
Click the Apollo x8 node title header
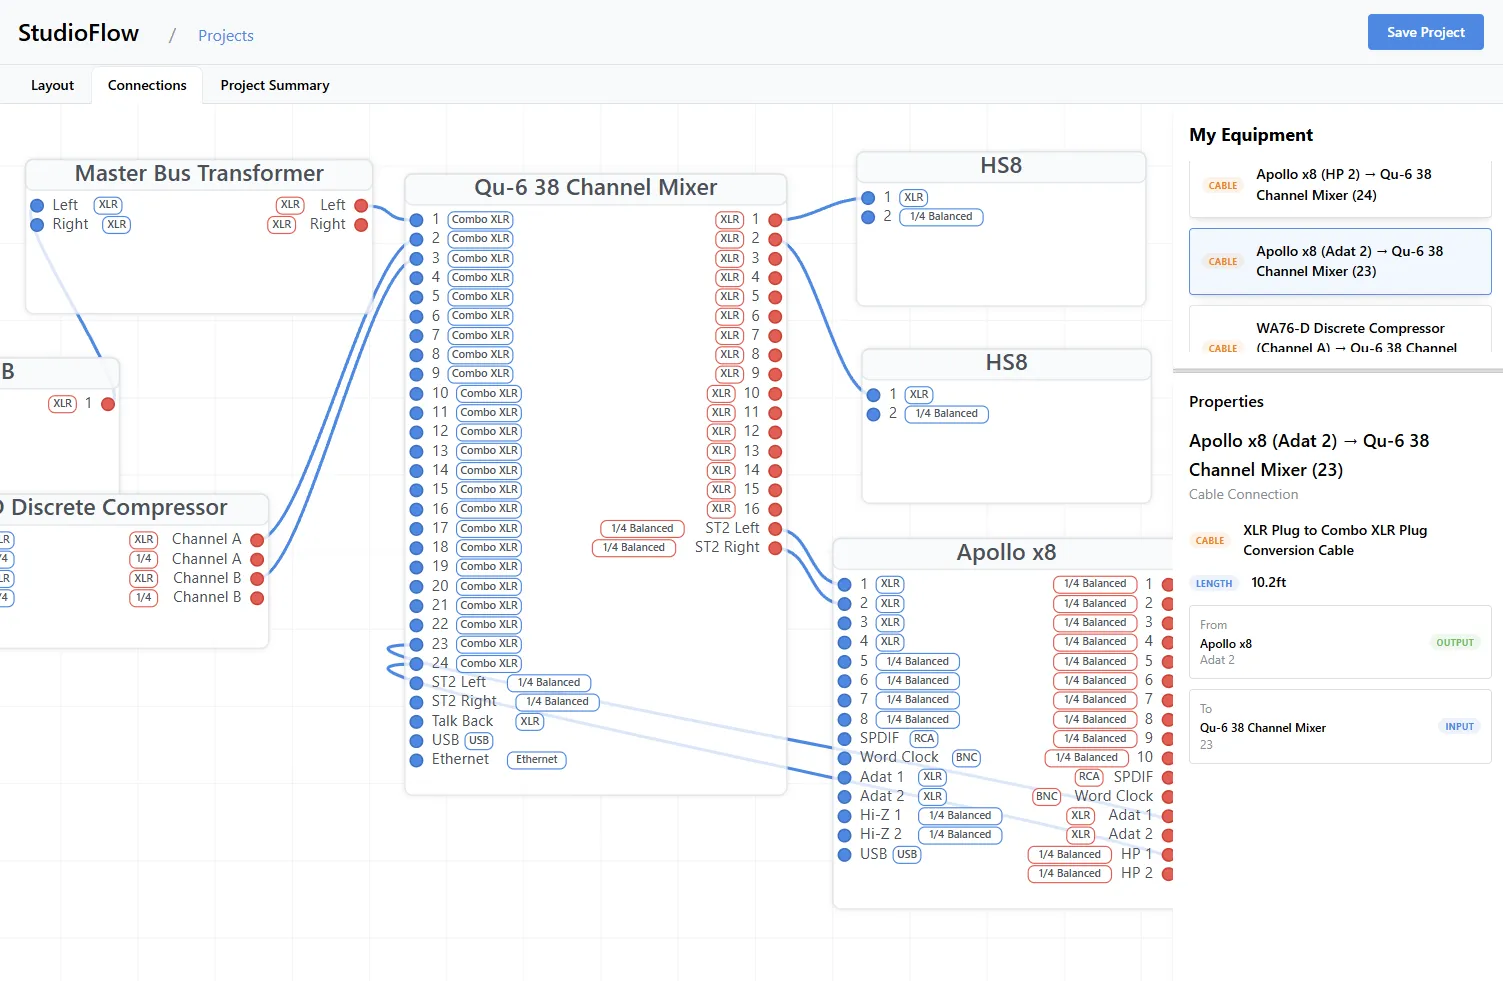pyautogui.click(x=1005, y=553)
